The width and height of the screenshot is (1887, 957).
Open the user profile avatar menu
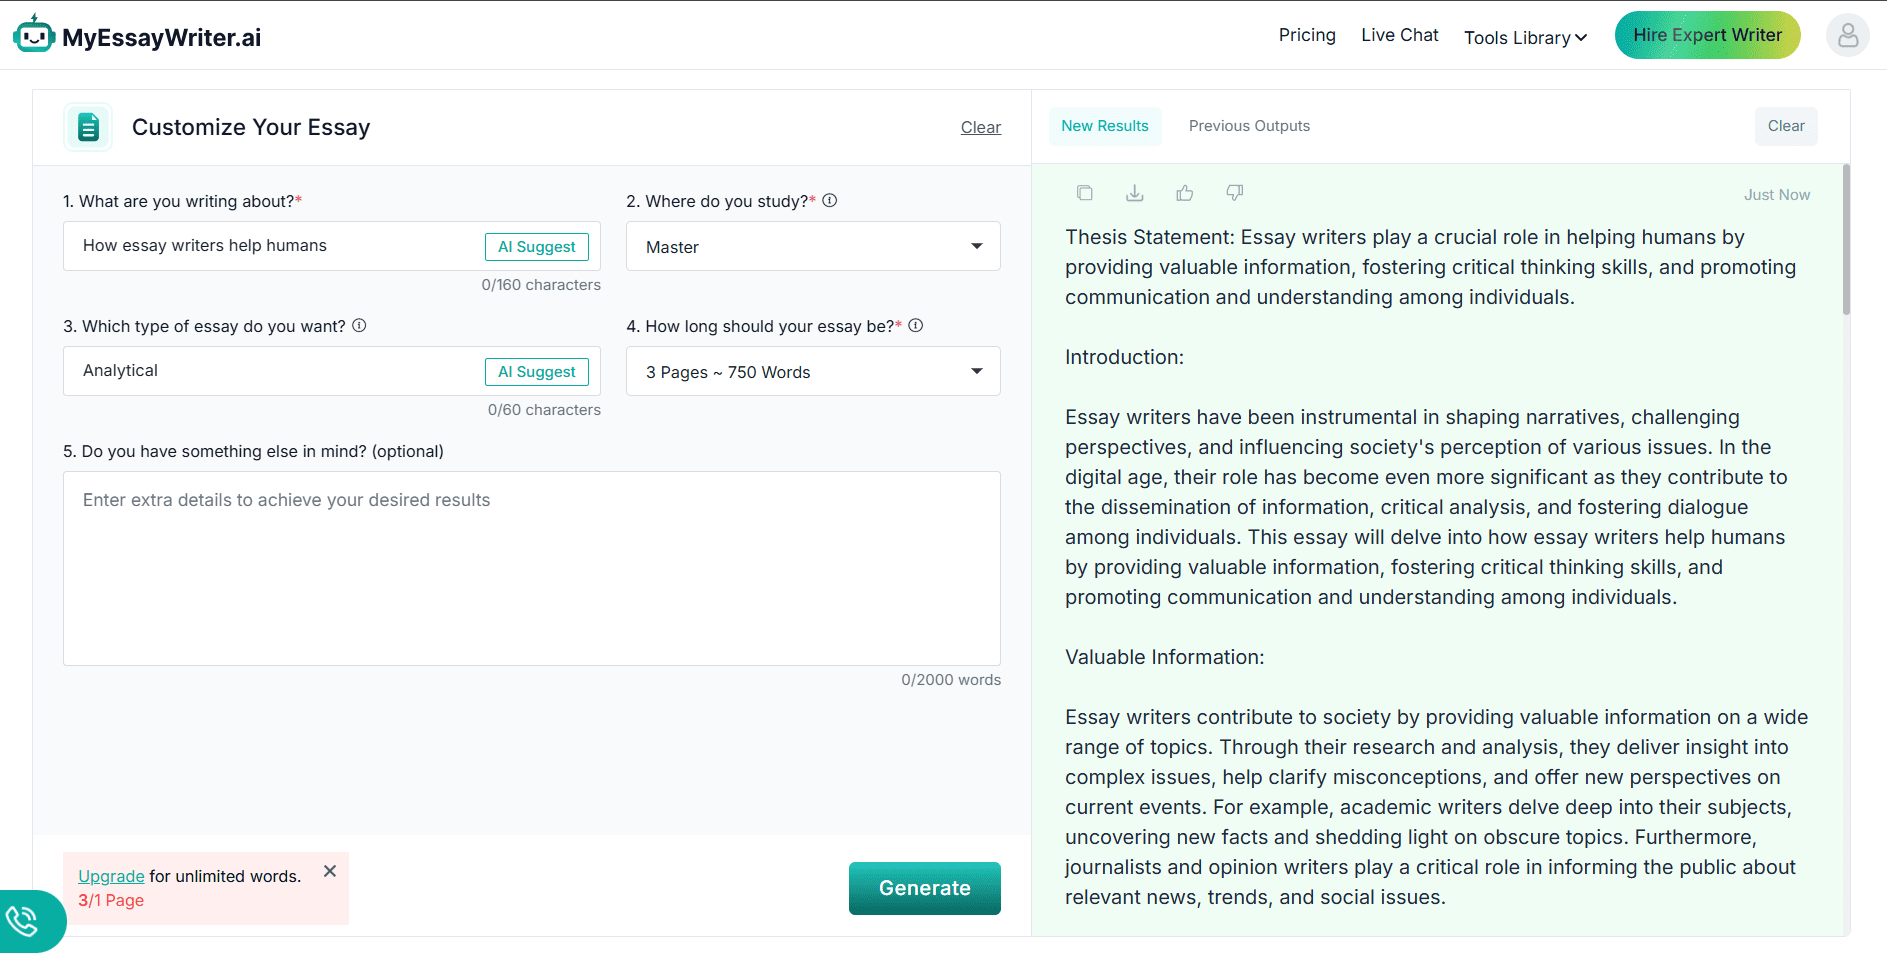click(x=1848, y=35)
